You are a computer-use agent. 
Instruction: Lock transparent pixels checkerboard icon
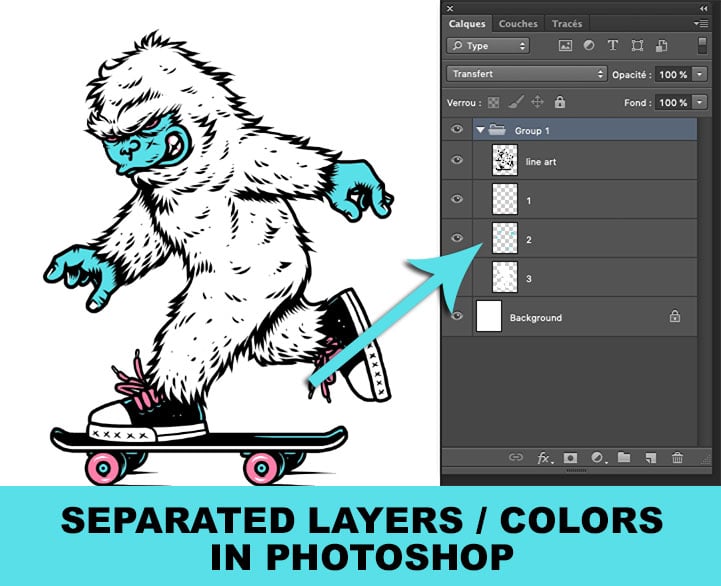pyautogui.click(x=493, y=102)
